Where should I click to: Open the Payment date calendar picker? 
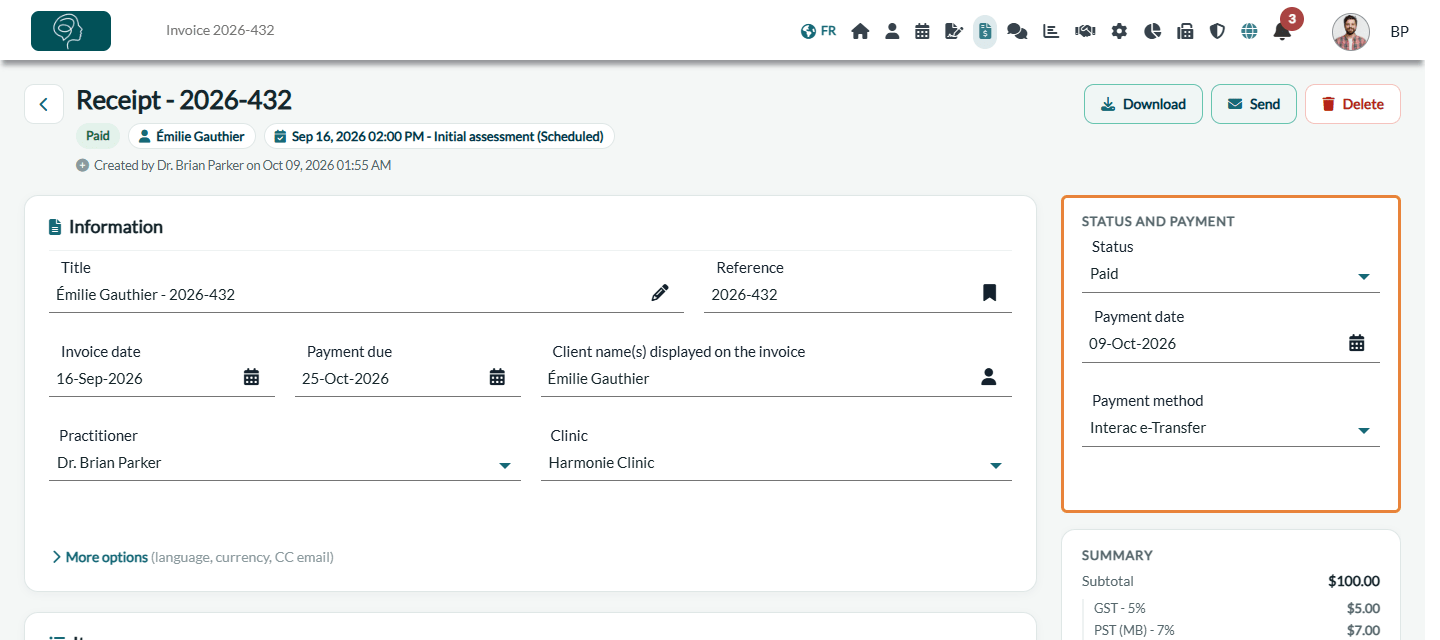pyautogui.click(x=1357, y=343)
